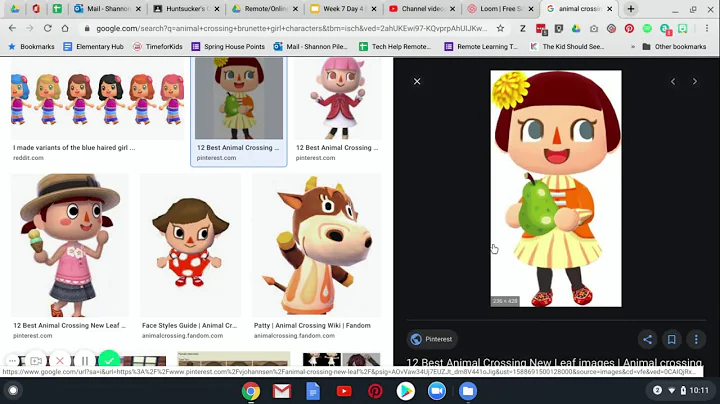Open the pinned Office tab
720x404 pixels.
(x=36, y=9)
